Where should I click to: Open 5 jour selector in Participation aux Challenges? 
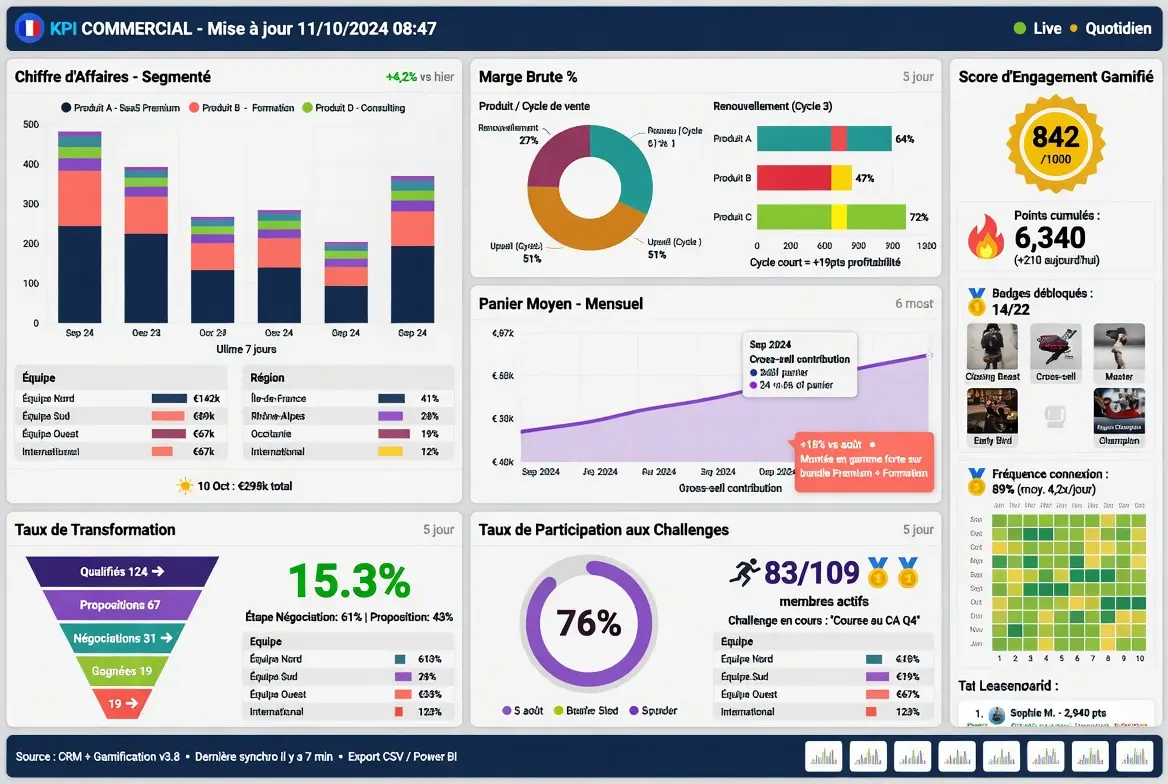point(918,530)
